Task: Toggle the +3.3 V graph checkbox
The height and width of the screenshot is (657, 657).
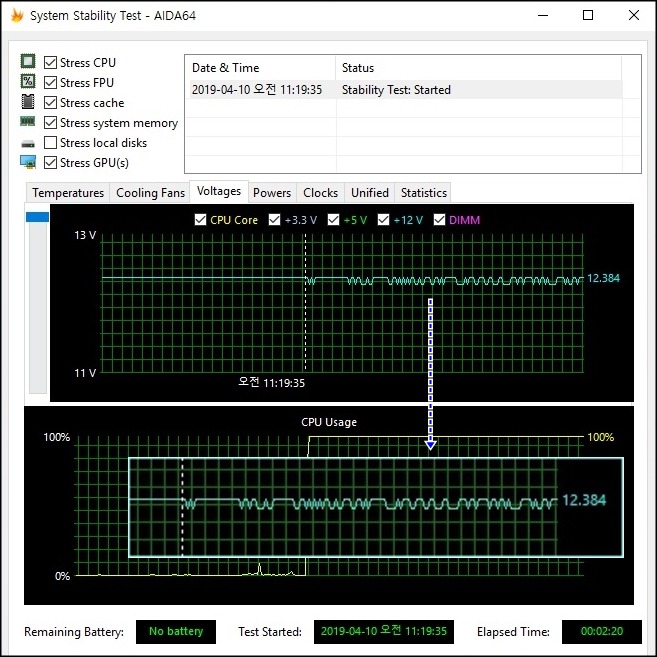Action: [274, 220]
